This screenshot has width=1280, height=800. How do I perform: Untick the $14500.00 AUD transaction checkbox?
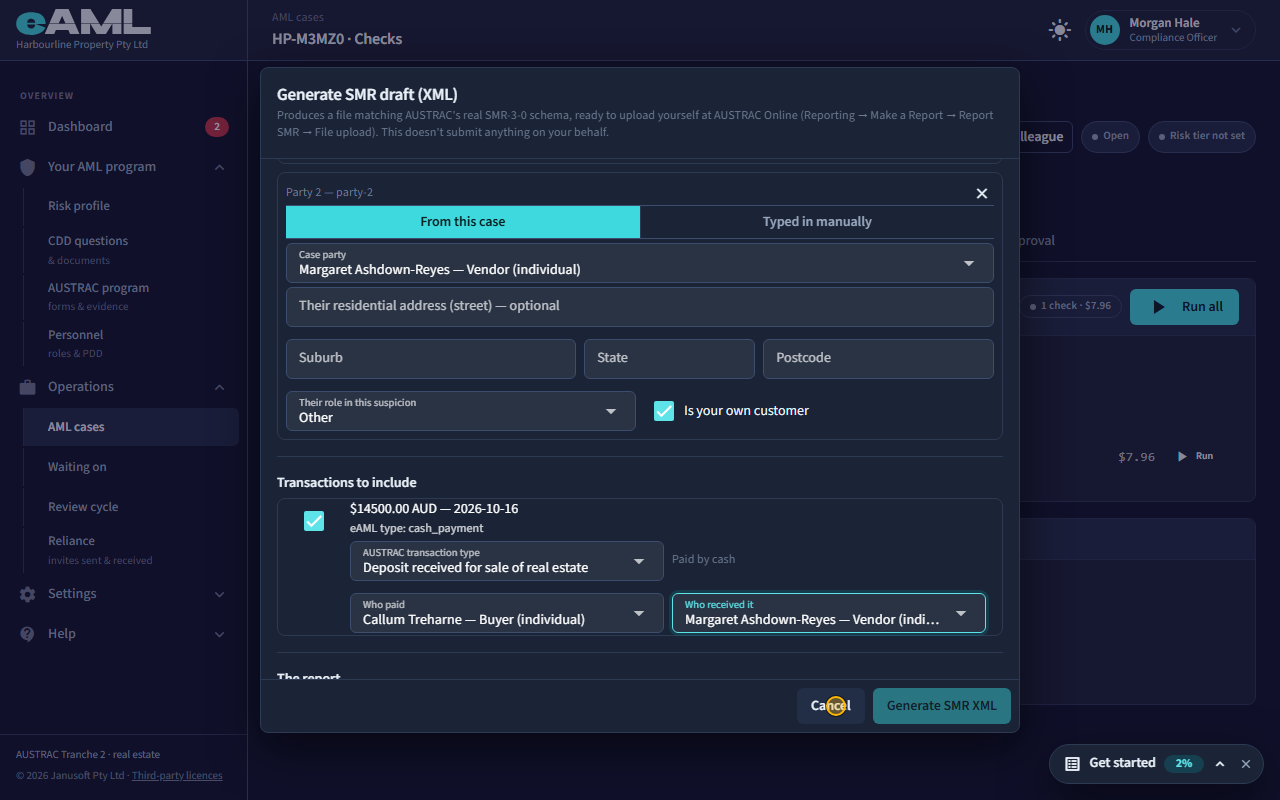pos(314,521)
